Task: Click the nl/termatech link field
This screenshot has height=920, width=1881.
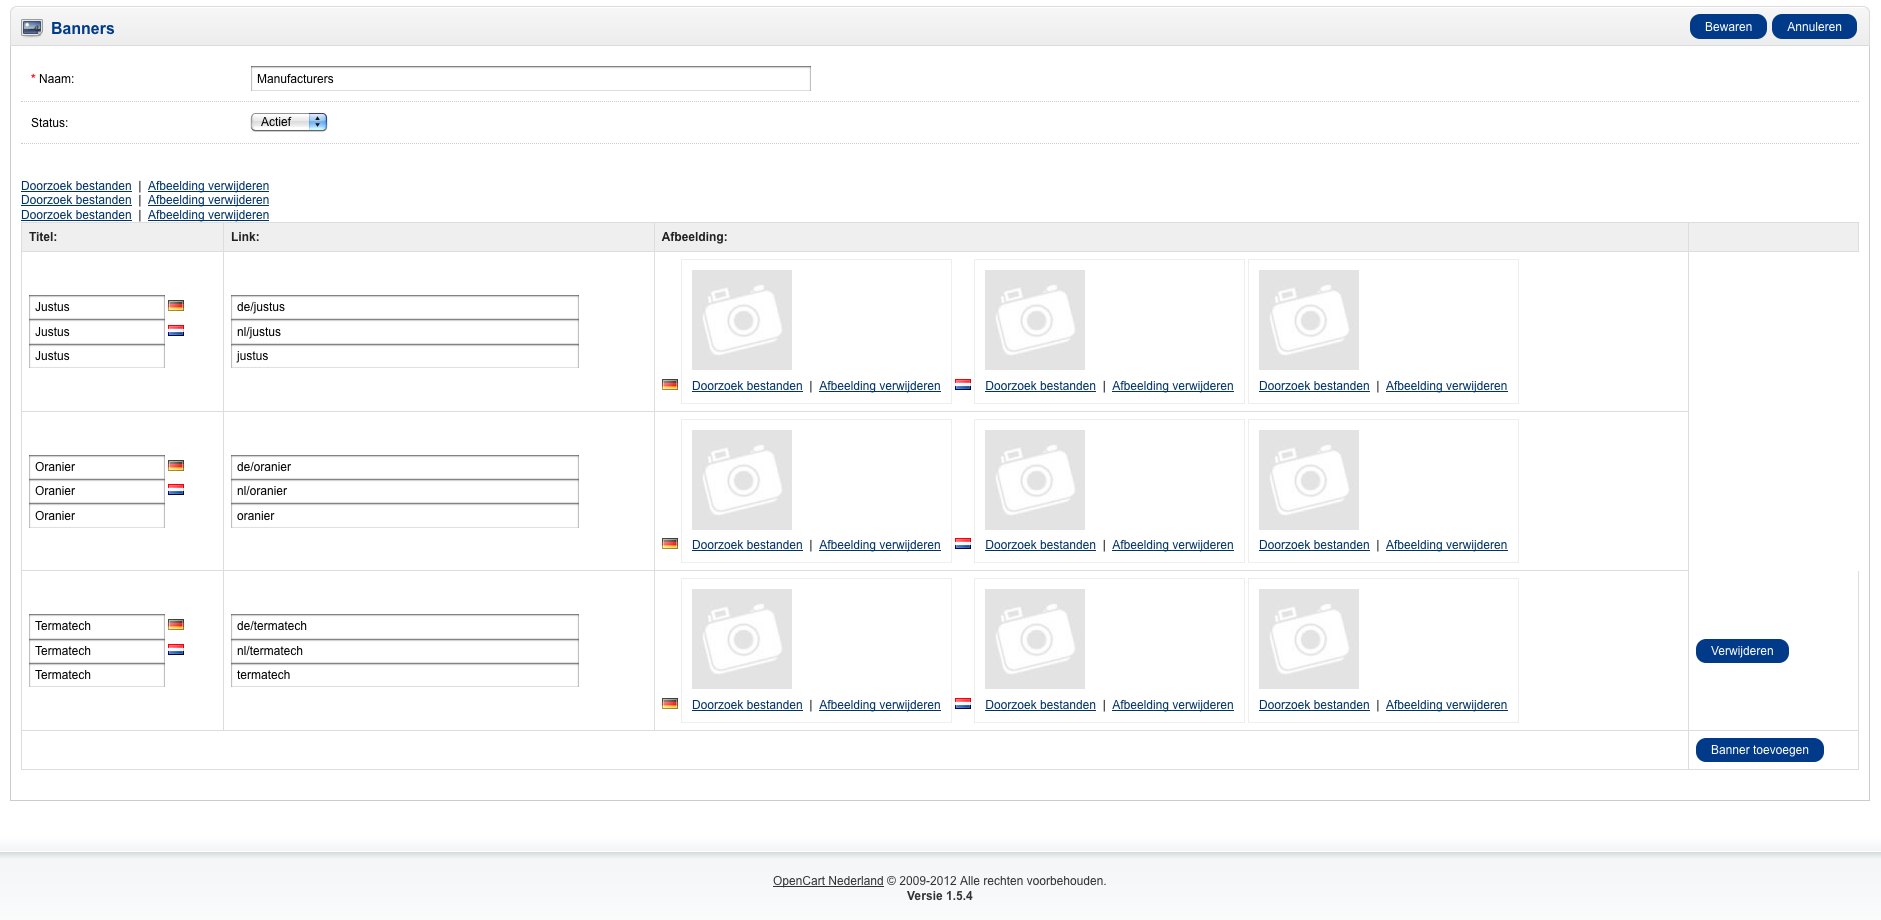Action: tap(405, 651)
